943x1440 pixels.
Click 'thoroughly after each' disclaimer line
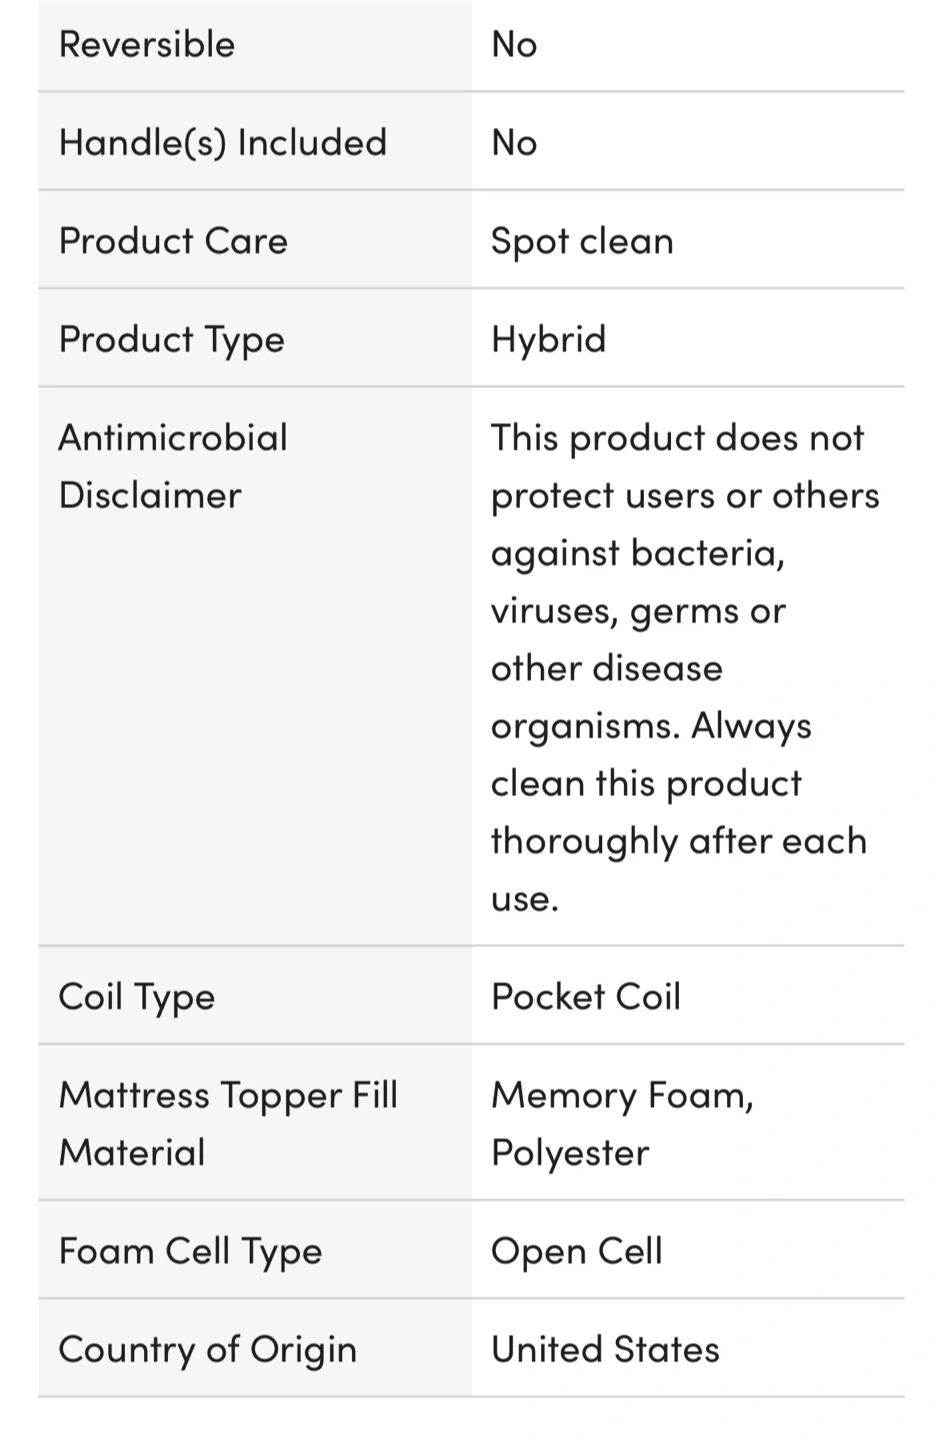pos(678,841)
